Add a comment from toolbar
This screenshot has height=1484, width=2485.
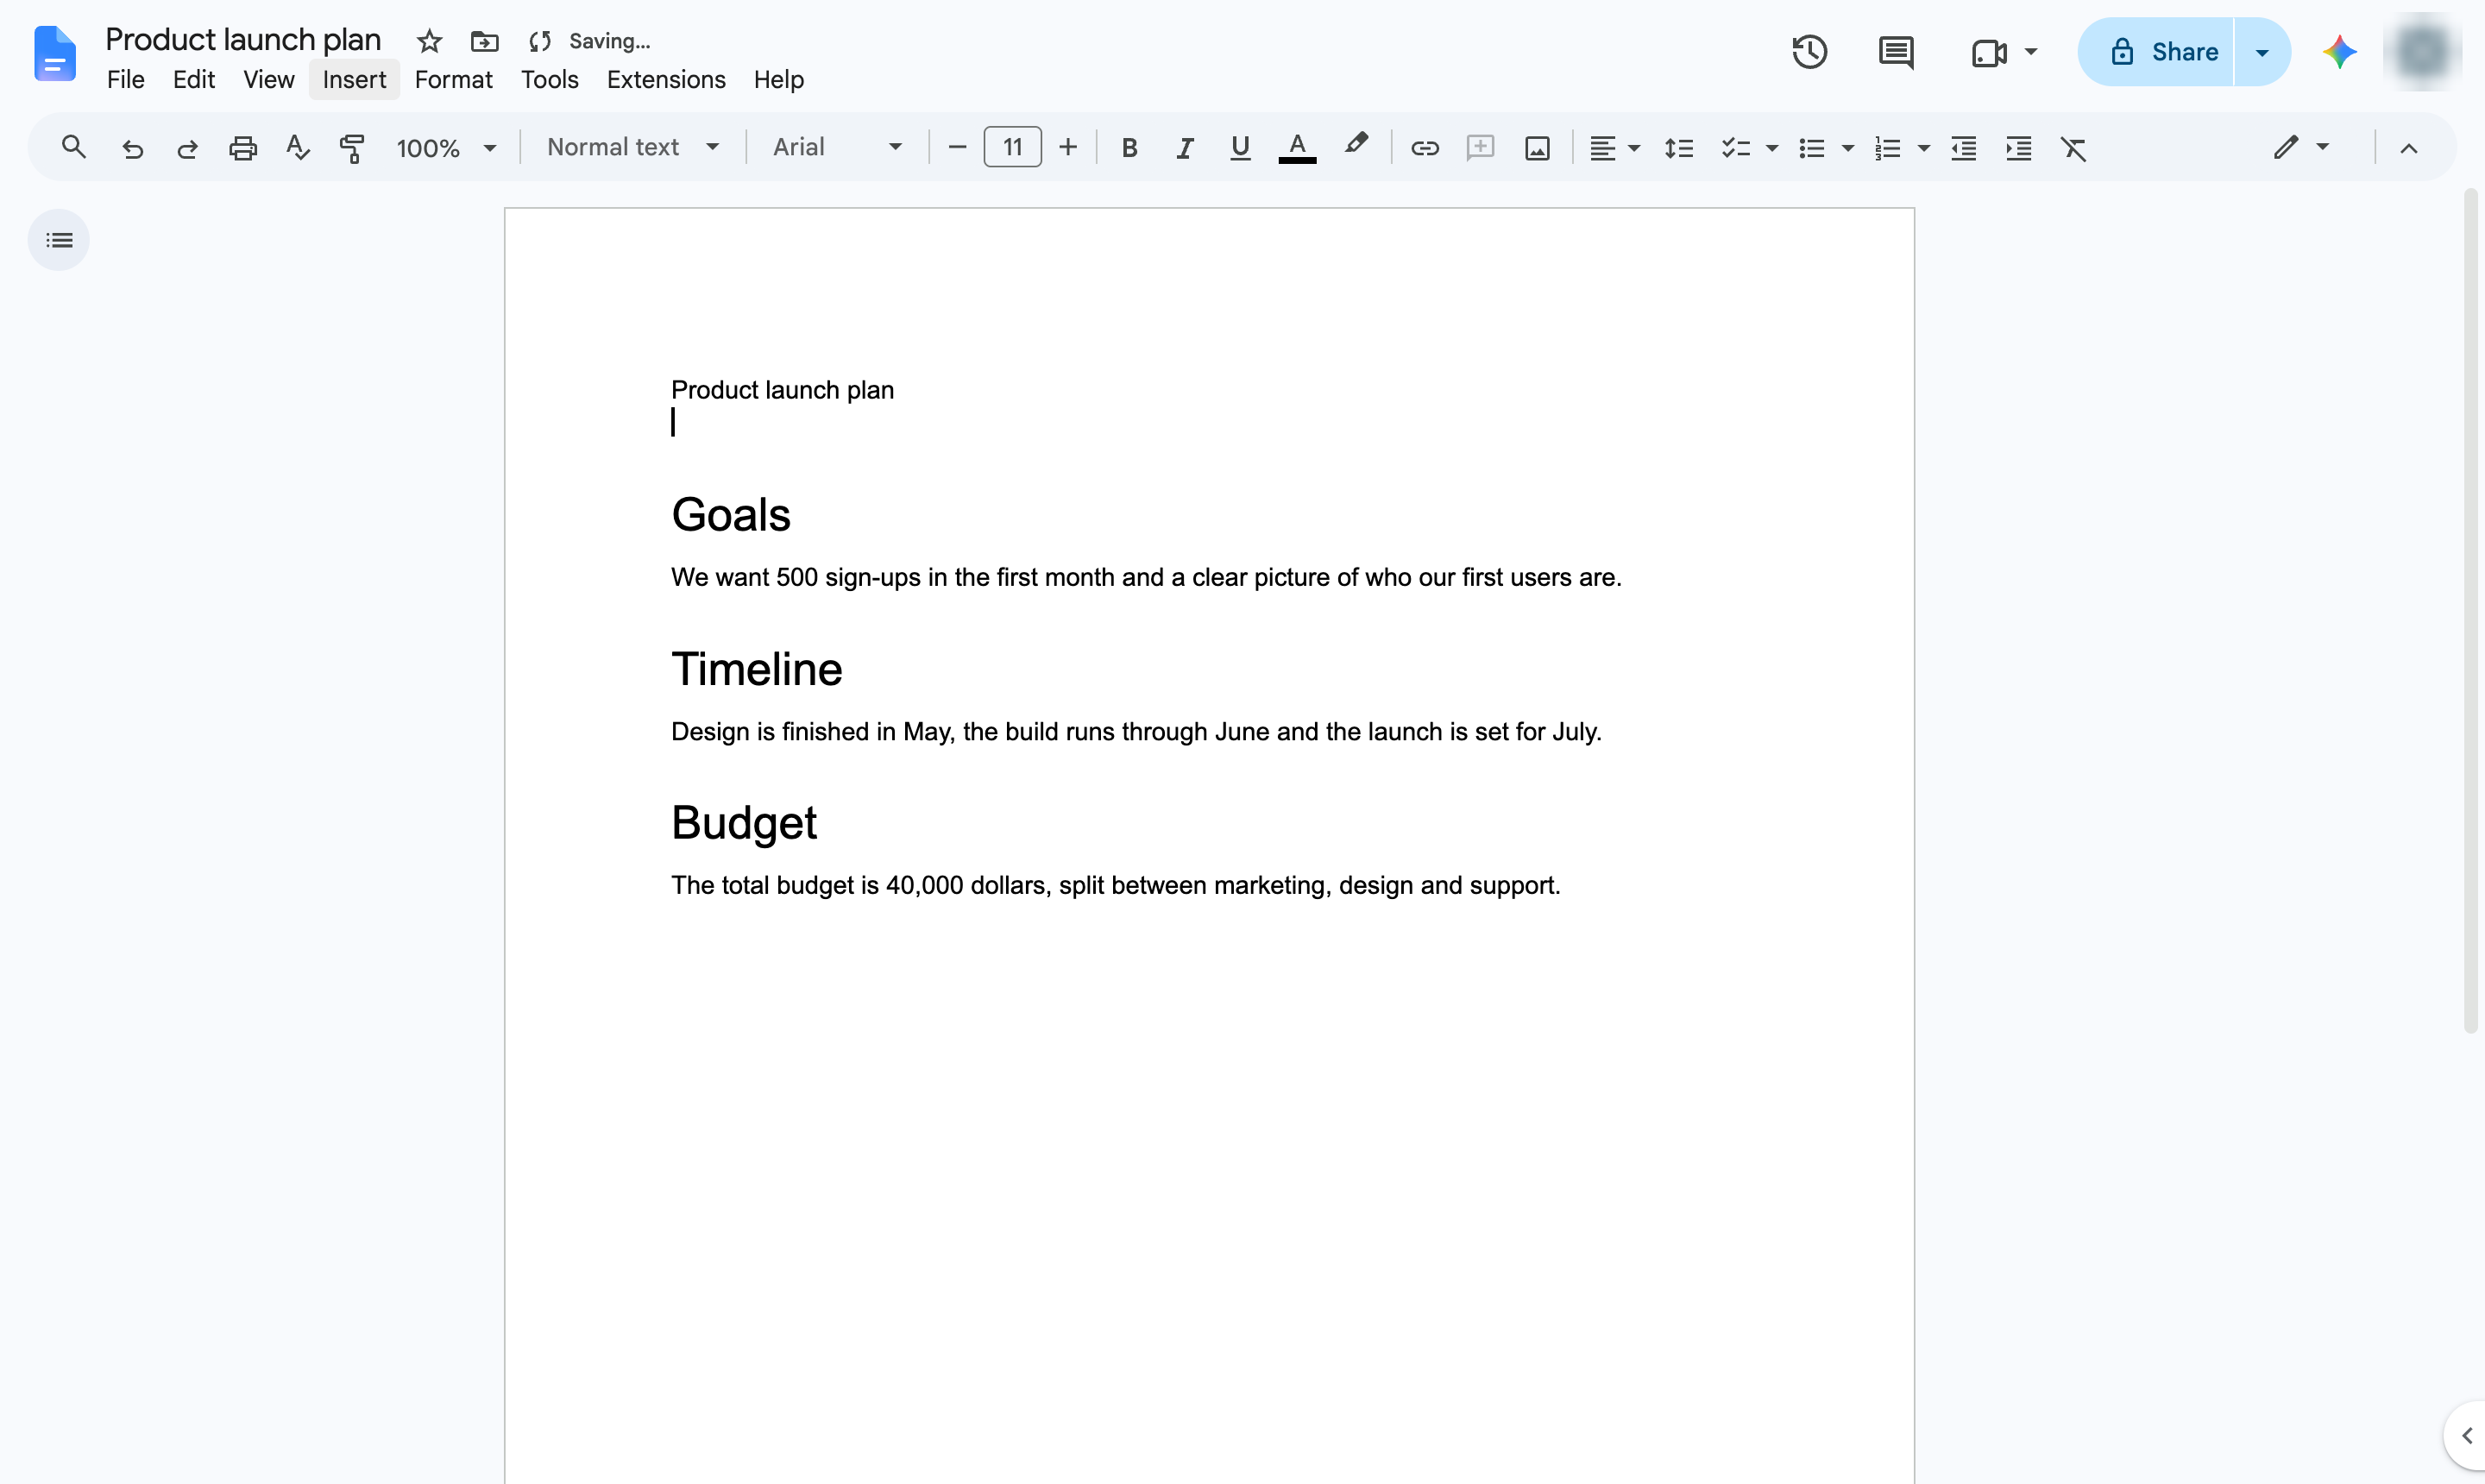click(1480, 148)
